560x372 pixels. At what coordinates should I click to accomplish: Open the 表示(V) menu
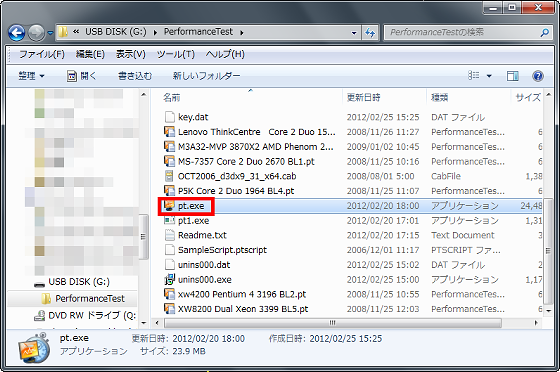tap(131, 54)
